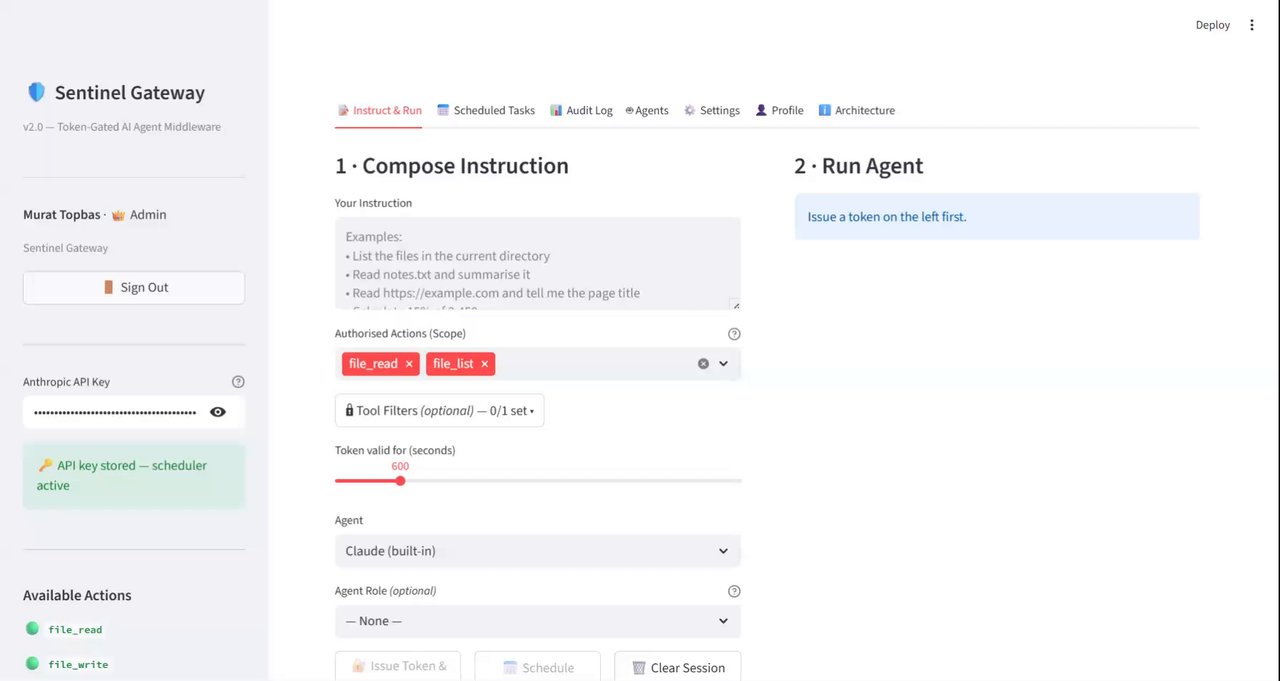Open the Agent dropdown showing Claude (built-in)
The width and height of the screenshot is (1280, 681).
[x=537, y=551]
